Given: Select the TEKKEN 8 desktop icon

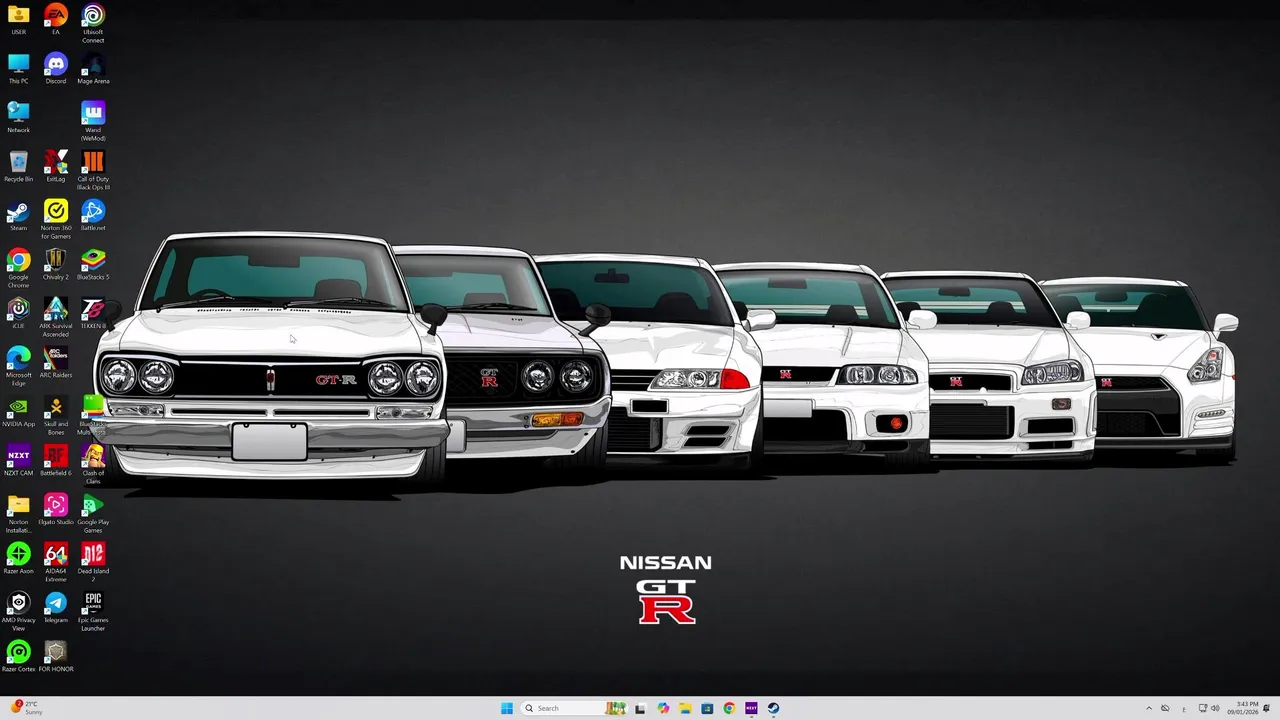Looking at the screenshot, I should pyautogui.click(x=93, y=314).
